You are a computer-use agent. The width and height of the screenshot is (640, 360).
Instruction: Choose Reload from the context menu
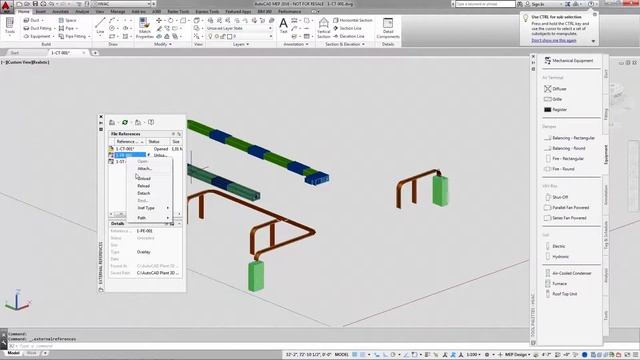pos(149,186)
